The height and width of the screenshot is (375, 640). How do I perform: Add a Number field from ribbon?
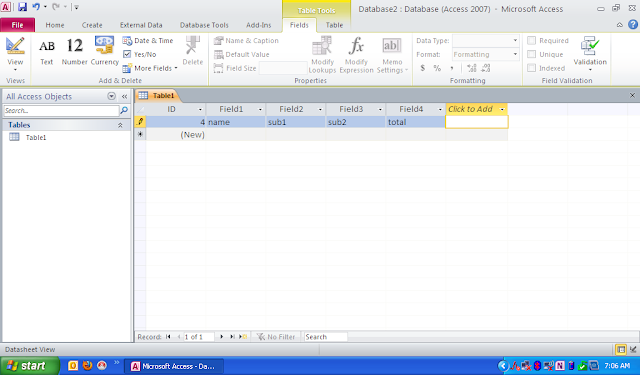click(74, 51)
